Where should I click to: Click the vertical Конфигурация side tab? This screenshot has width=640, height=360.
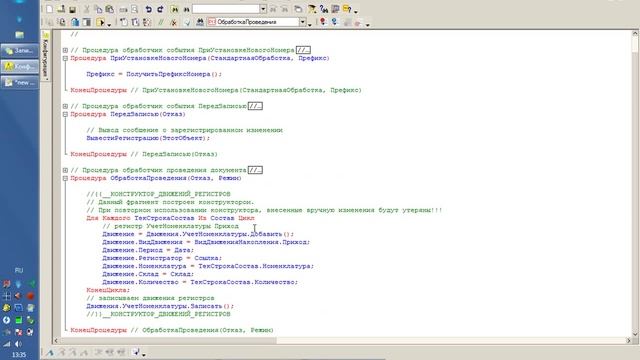pyautogui.click(x=45, y=56)
